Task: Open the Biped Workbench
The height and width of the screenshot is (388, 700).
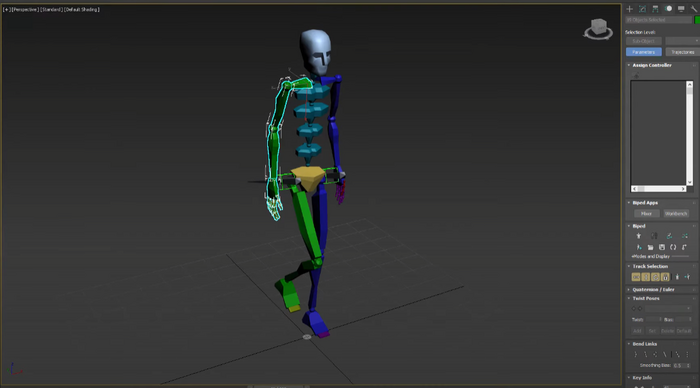Action: click(x=676, y=213)
